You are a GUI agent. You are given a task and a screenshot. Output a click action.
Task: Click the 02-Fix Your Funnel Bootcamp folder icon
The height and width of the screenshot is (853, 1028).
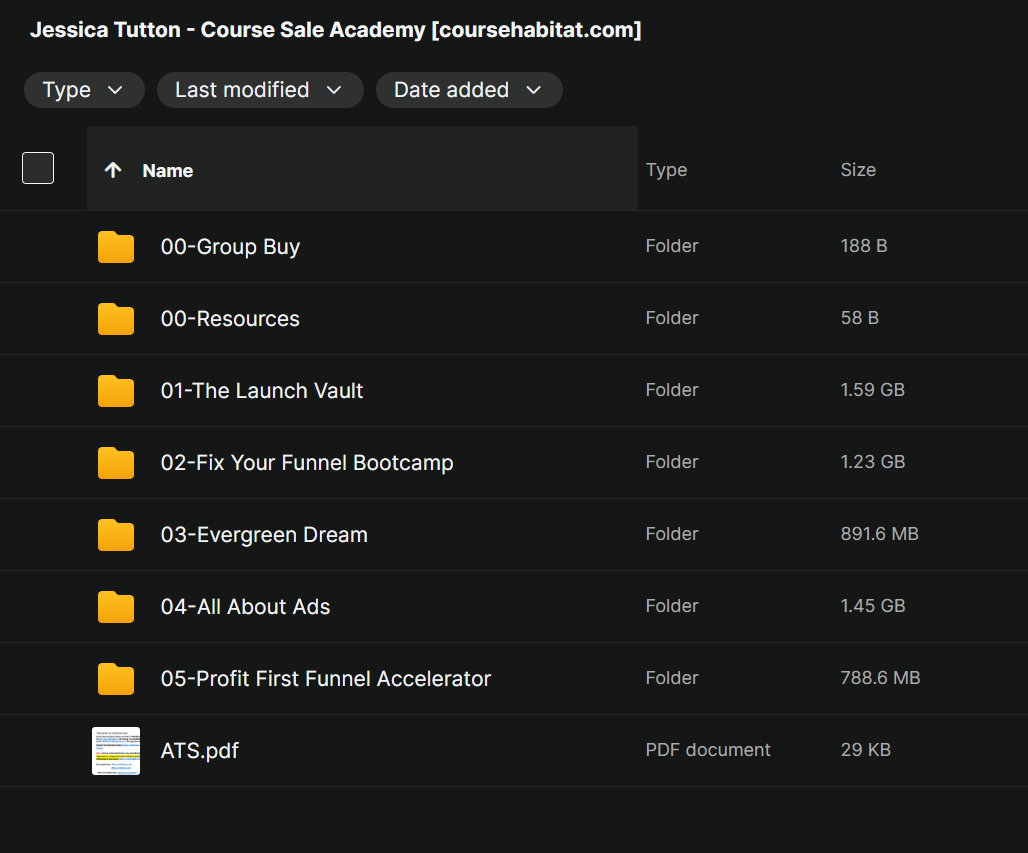pyautogui.click(x=116, y=463)
